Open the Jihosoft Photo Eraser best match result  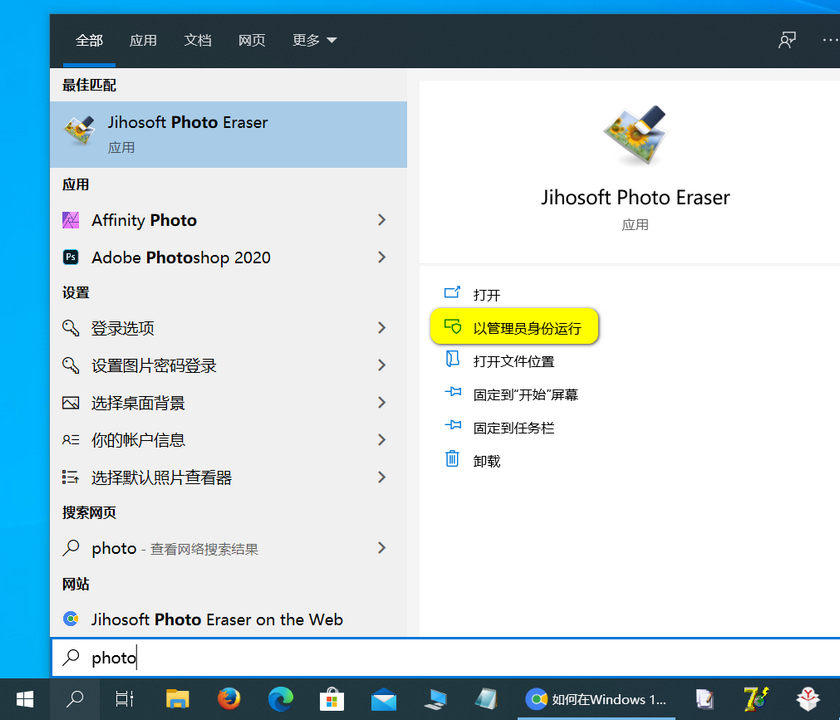pos(228,134)
